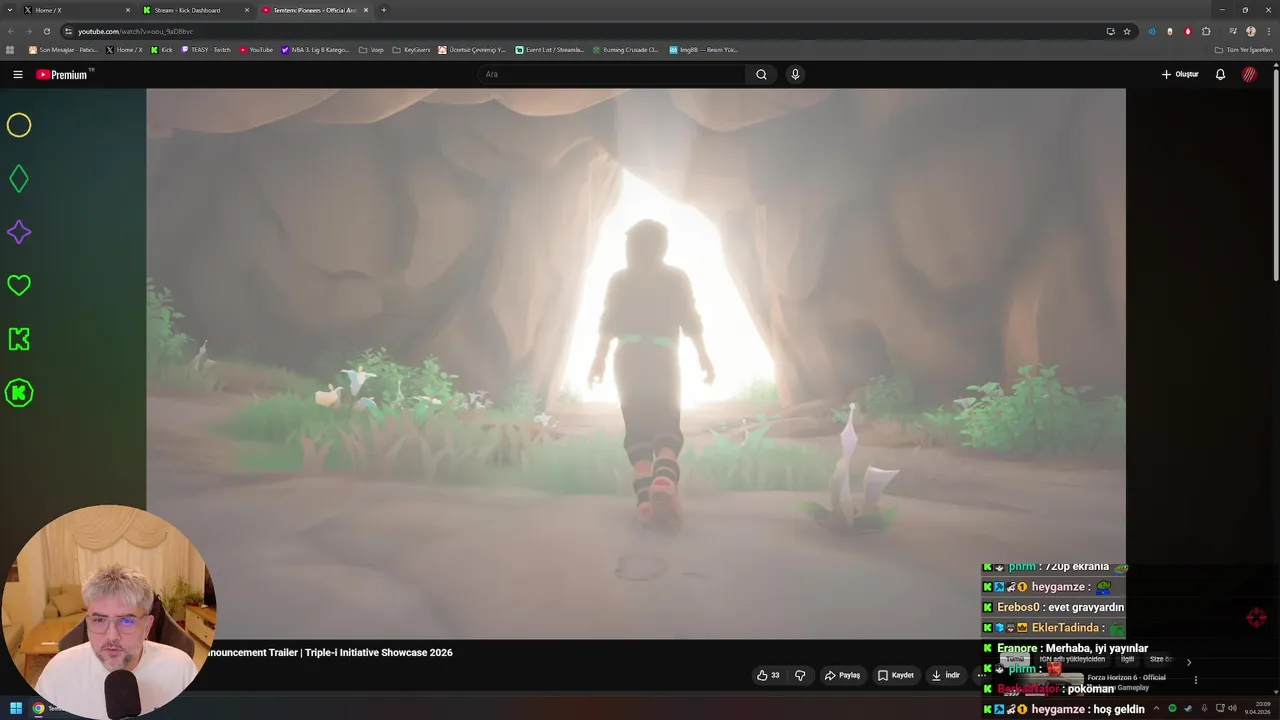Open the Burning Crusade bookmark
The width and height of the screenshot is (1280, 720).
coord(625,49)
